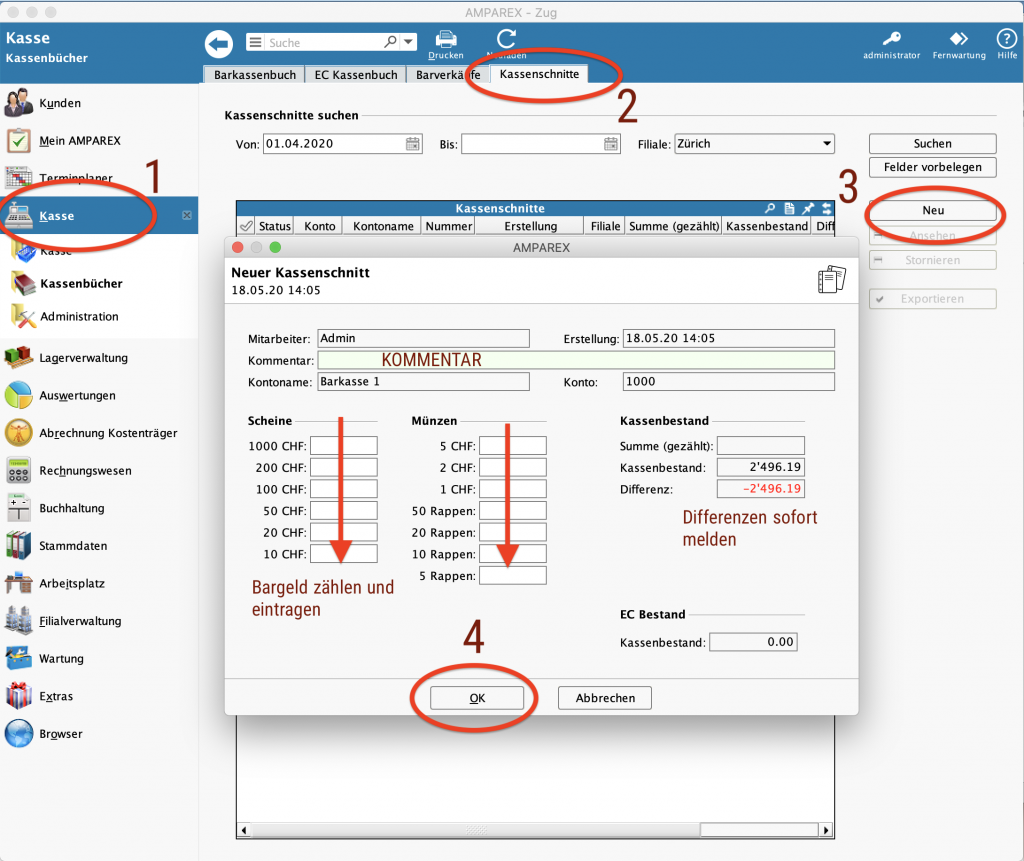The image size is (1024, 861).
Task: Open the search field dropdown arrow
Action: click(409, 43)
